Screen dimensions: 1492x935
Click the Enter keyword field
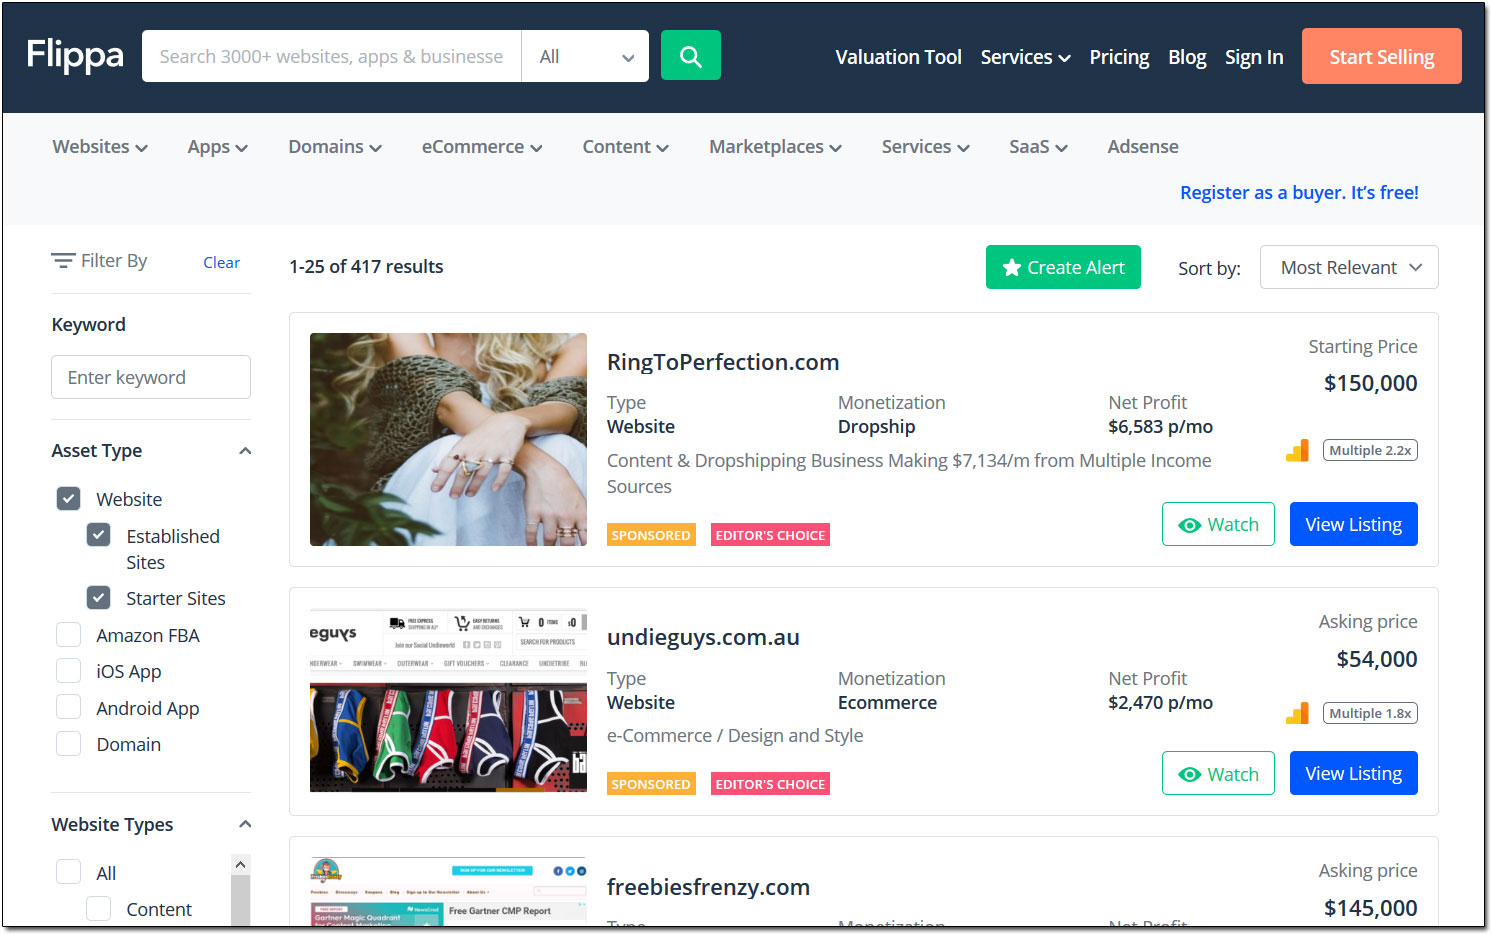point(151,377)
